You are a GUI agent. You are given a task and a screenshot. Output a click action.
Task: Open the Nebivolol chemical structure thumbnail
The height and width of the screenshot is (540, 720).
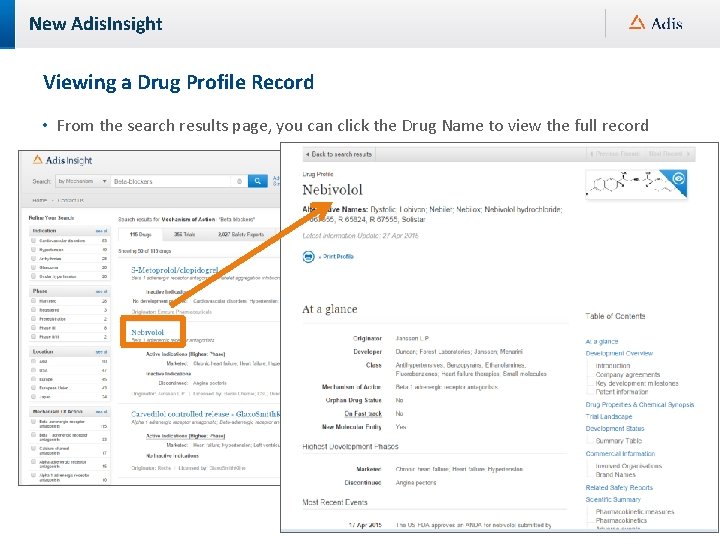(636, 184)
